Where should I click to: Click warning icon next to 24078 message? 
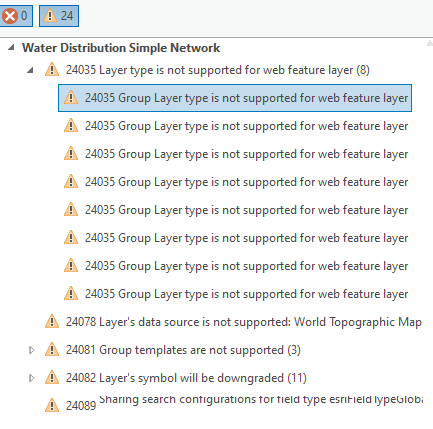pos(52,322)
